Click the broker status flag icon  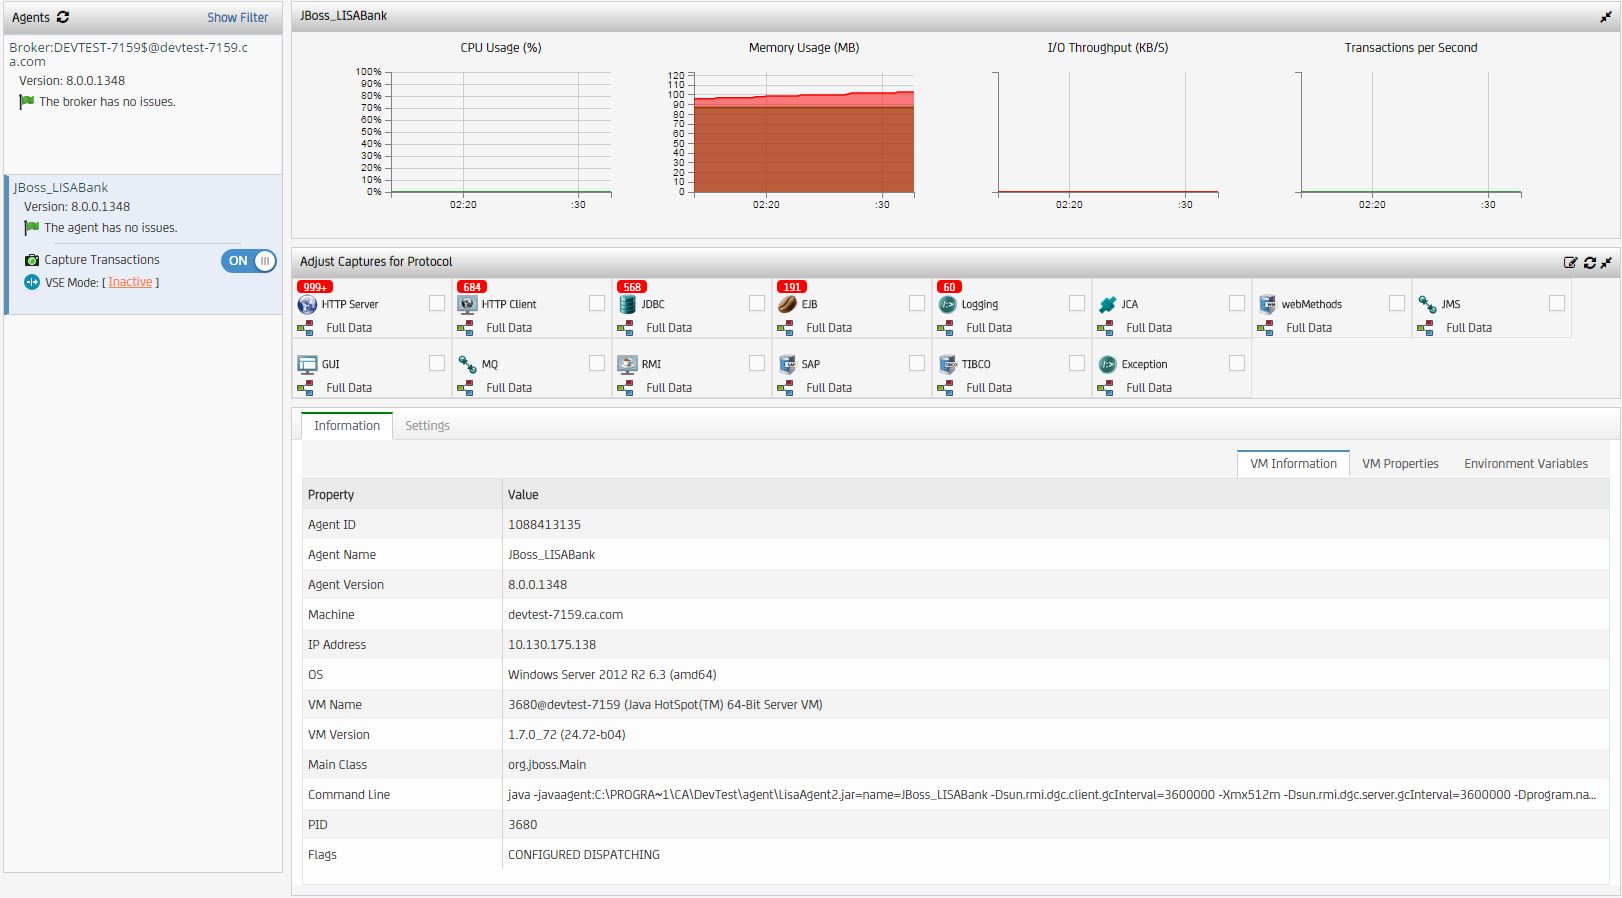pos(27,102)
